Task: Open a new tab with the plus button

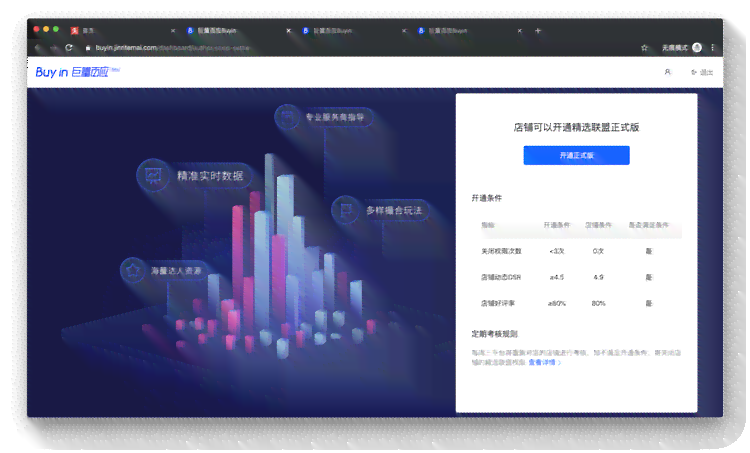Action: [538, 31]
